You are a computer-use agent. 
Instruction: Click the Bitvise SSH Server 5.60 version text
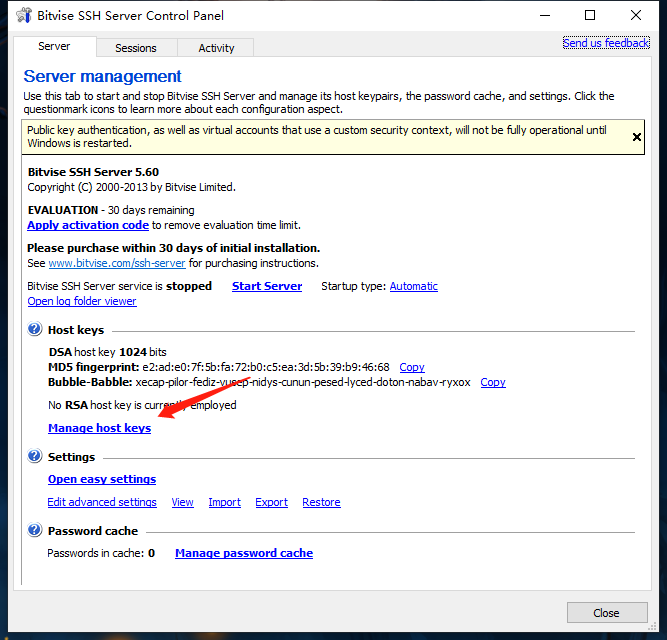[93, 172]
